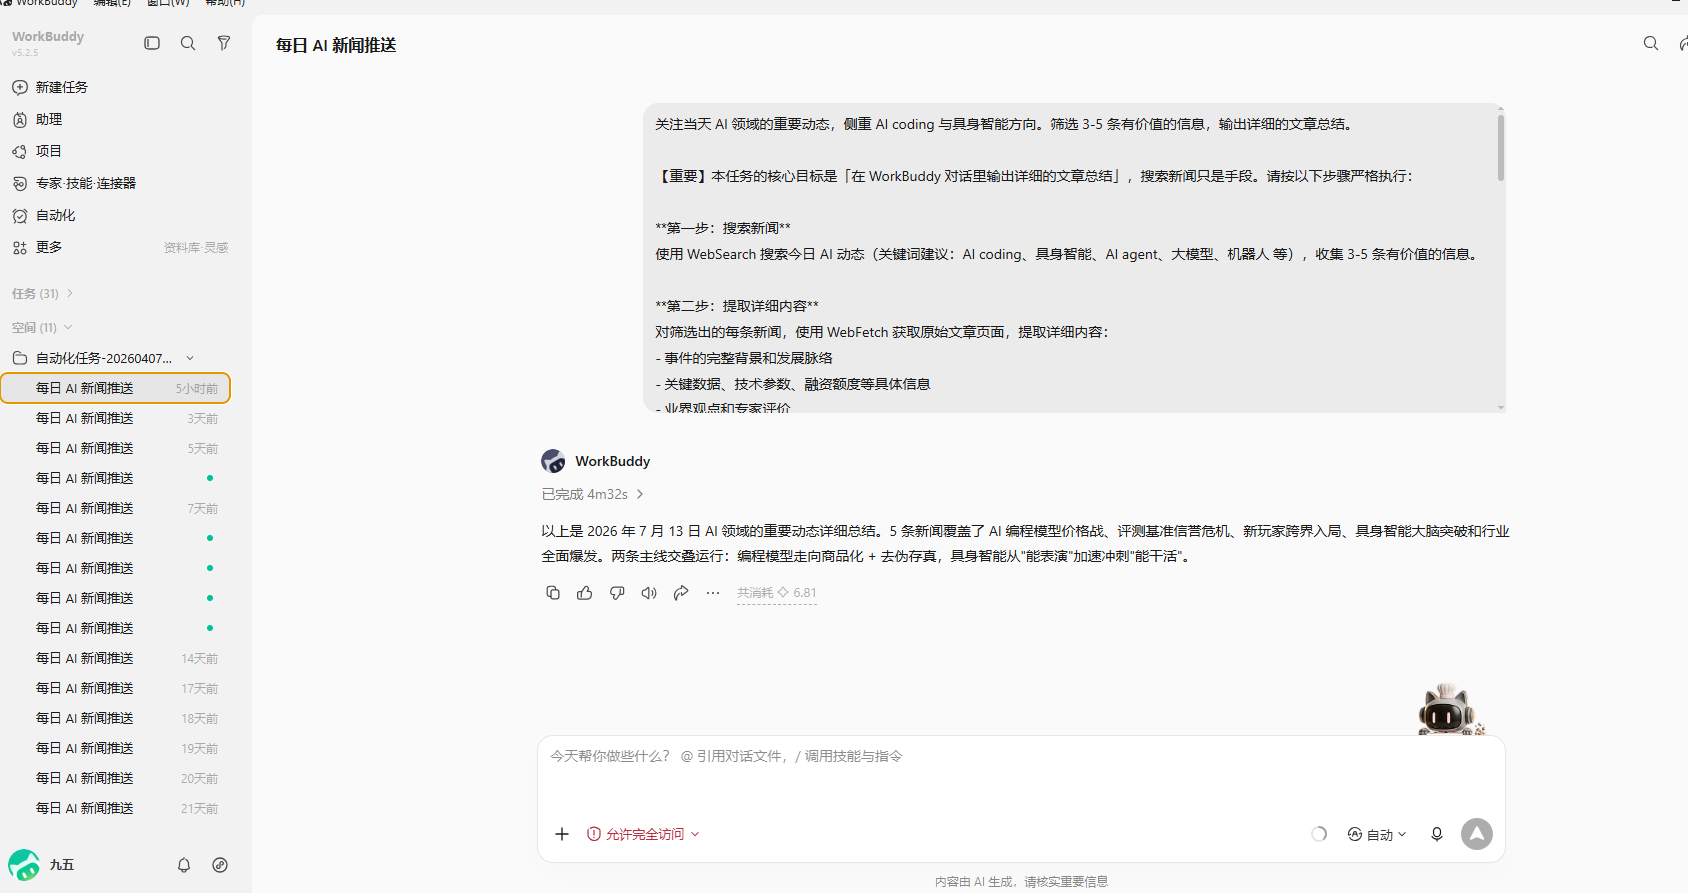Open the 项目 section

click(49, 151)
